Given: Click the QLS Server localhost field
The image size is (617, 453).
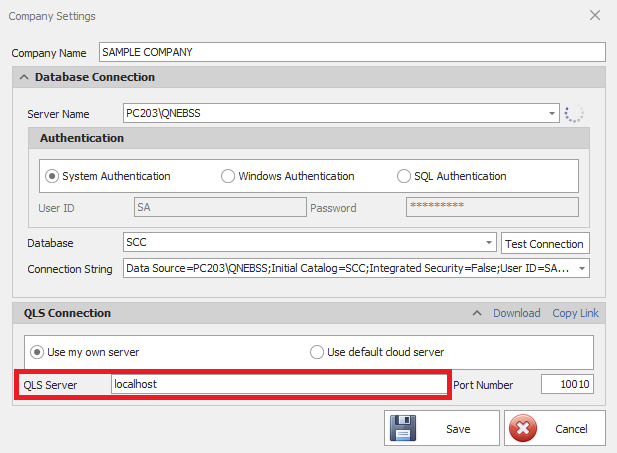Looking at the screenshot, I should (x=279, y=384).
